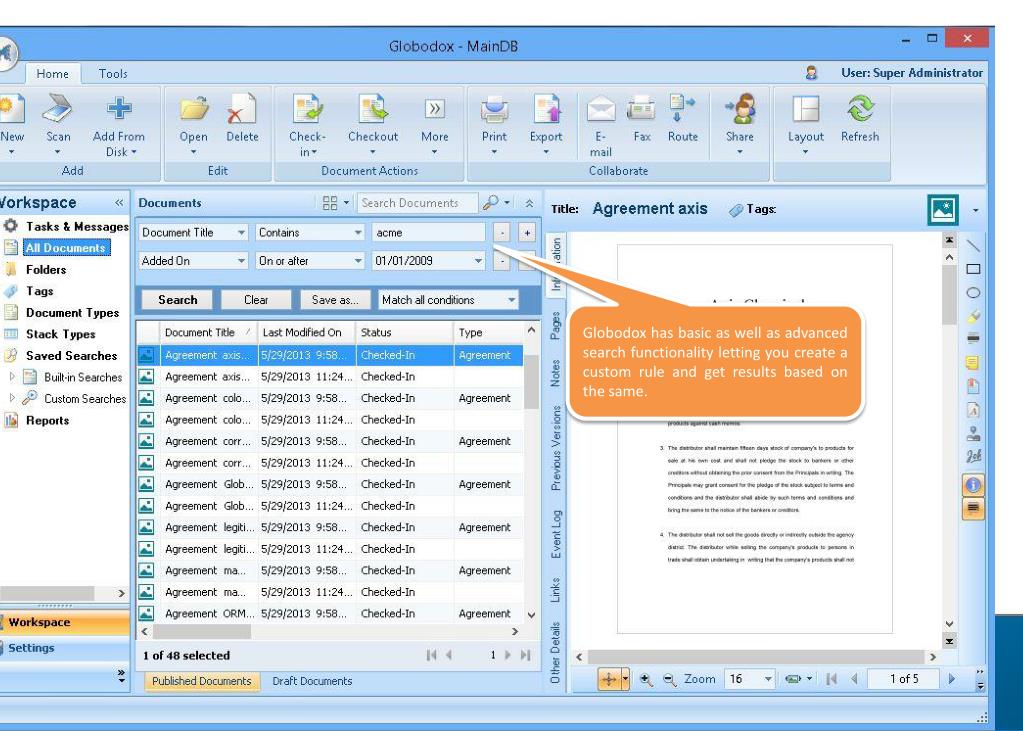Screen dimensions: 1023x731
Task: Click the zoom in magnifier
Action: [646, 679]
